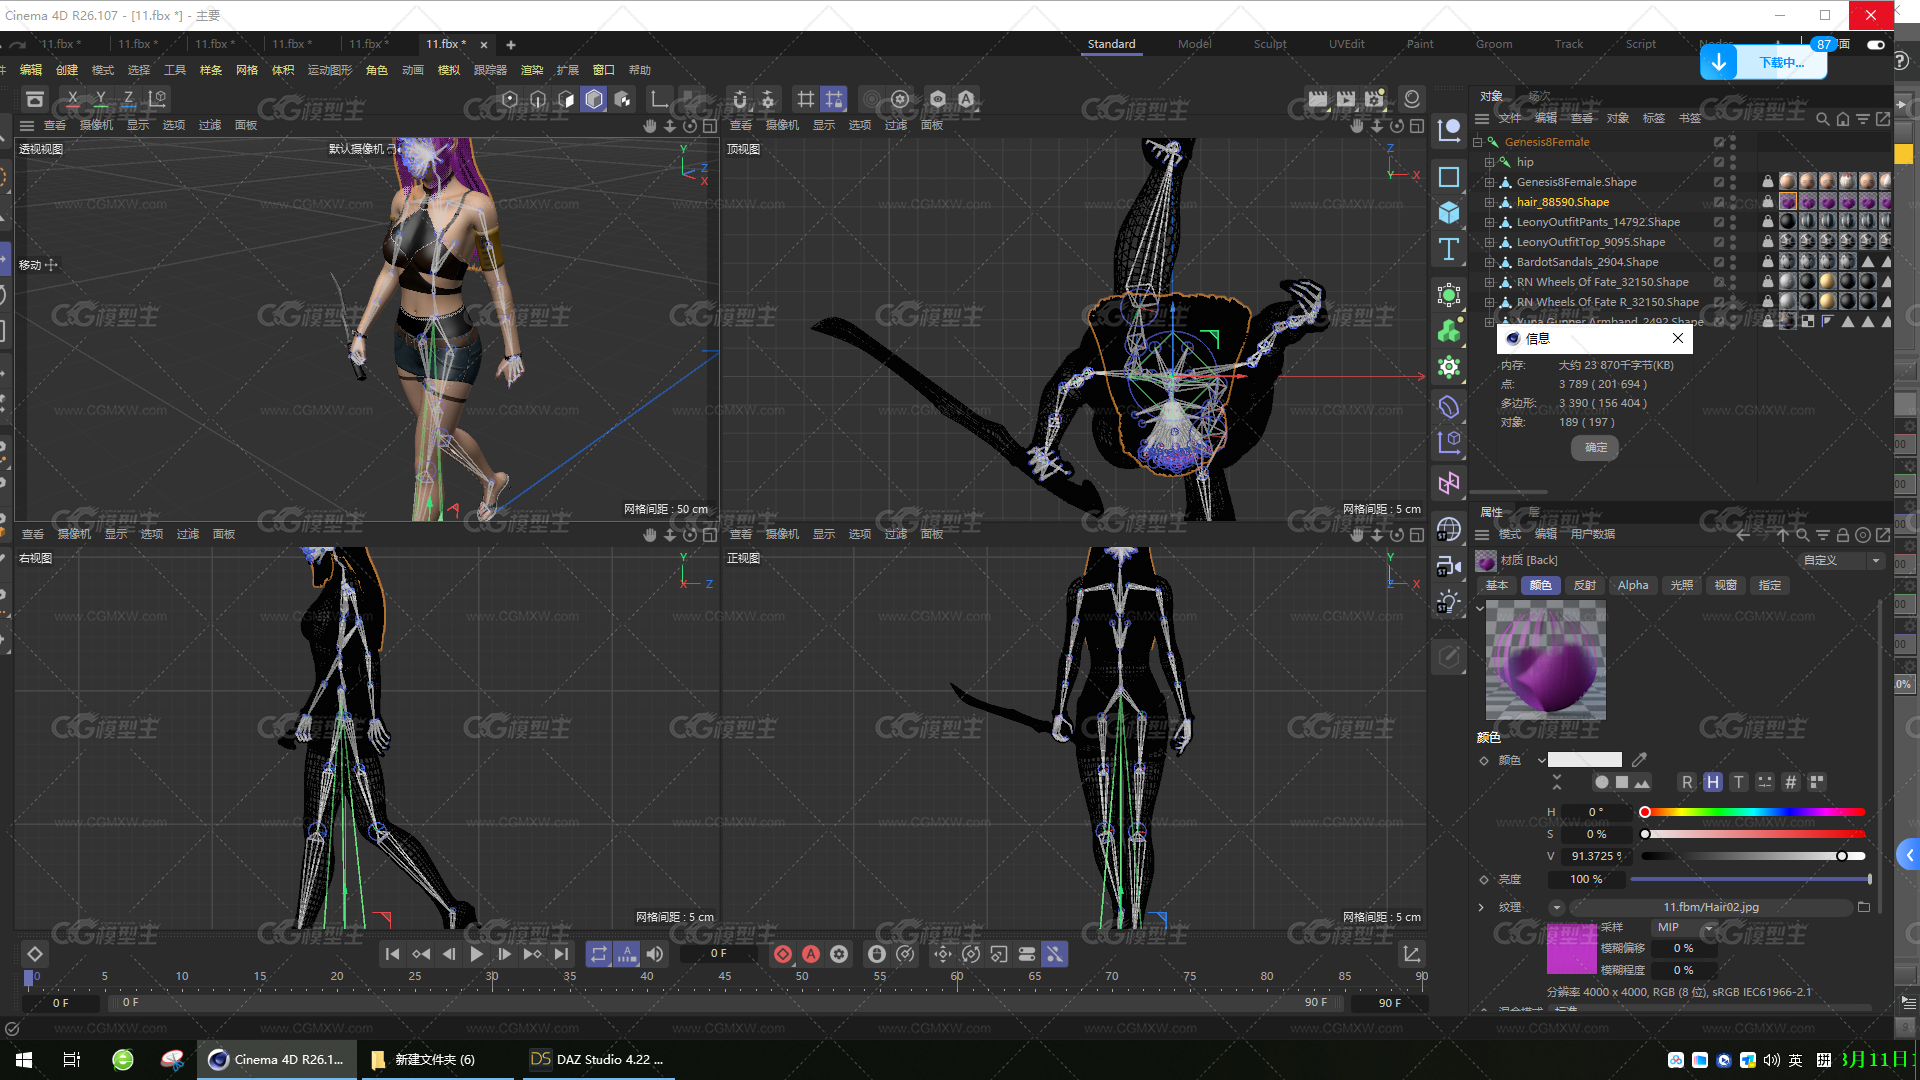Viewport: 1920px width, 1080px height.
Task: Open the Alpha material tab
Action: click(1633, 585)
